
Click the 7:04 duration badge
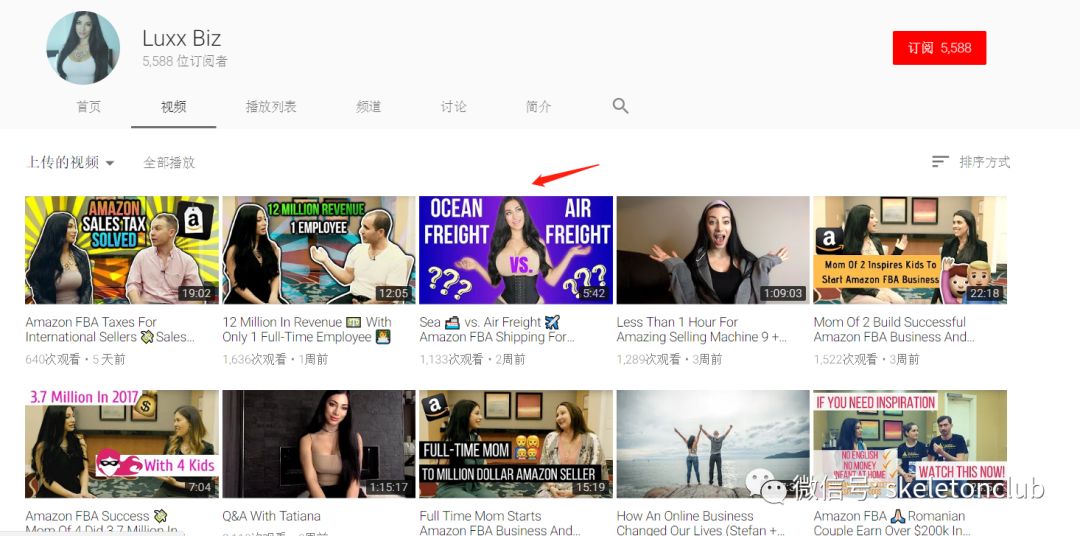(x=200, y=487)
